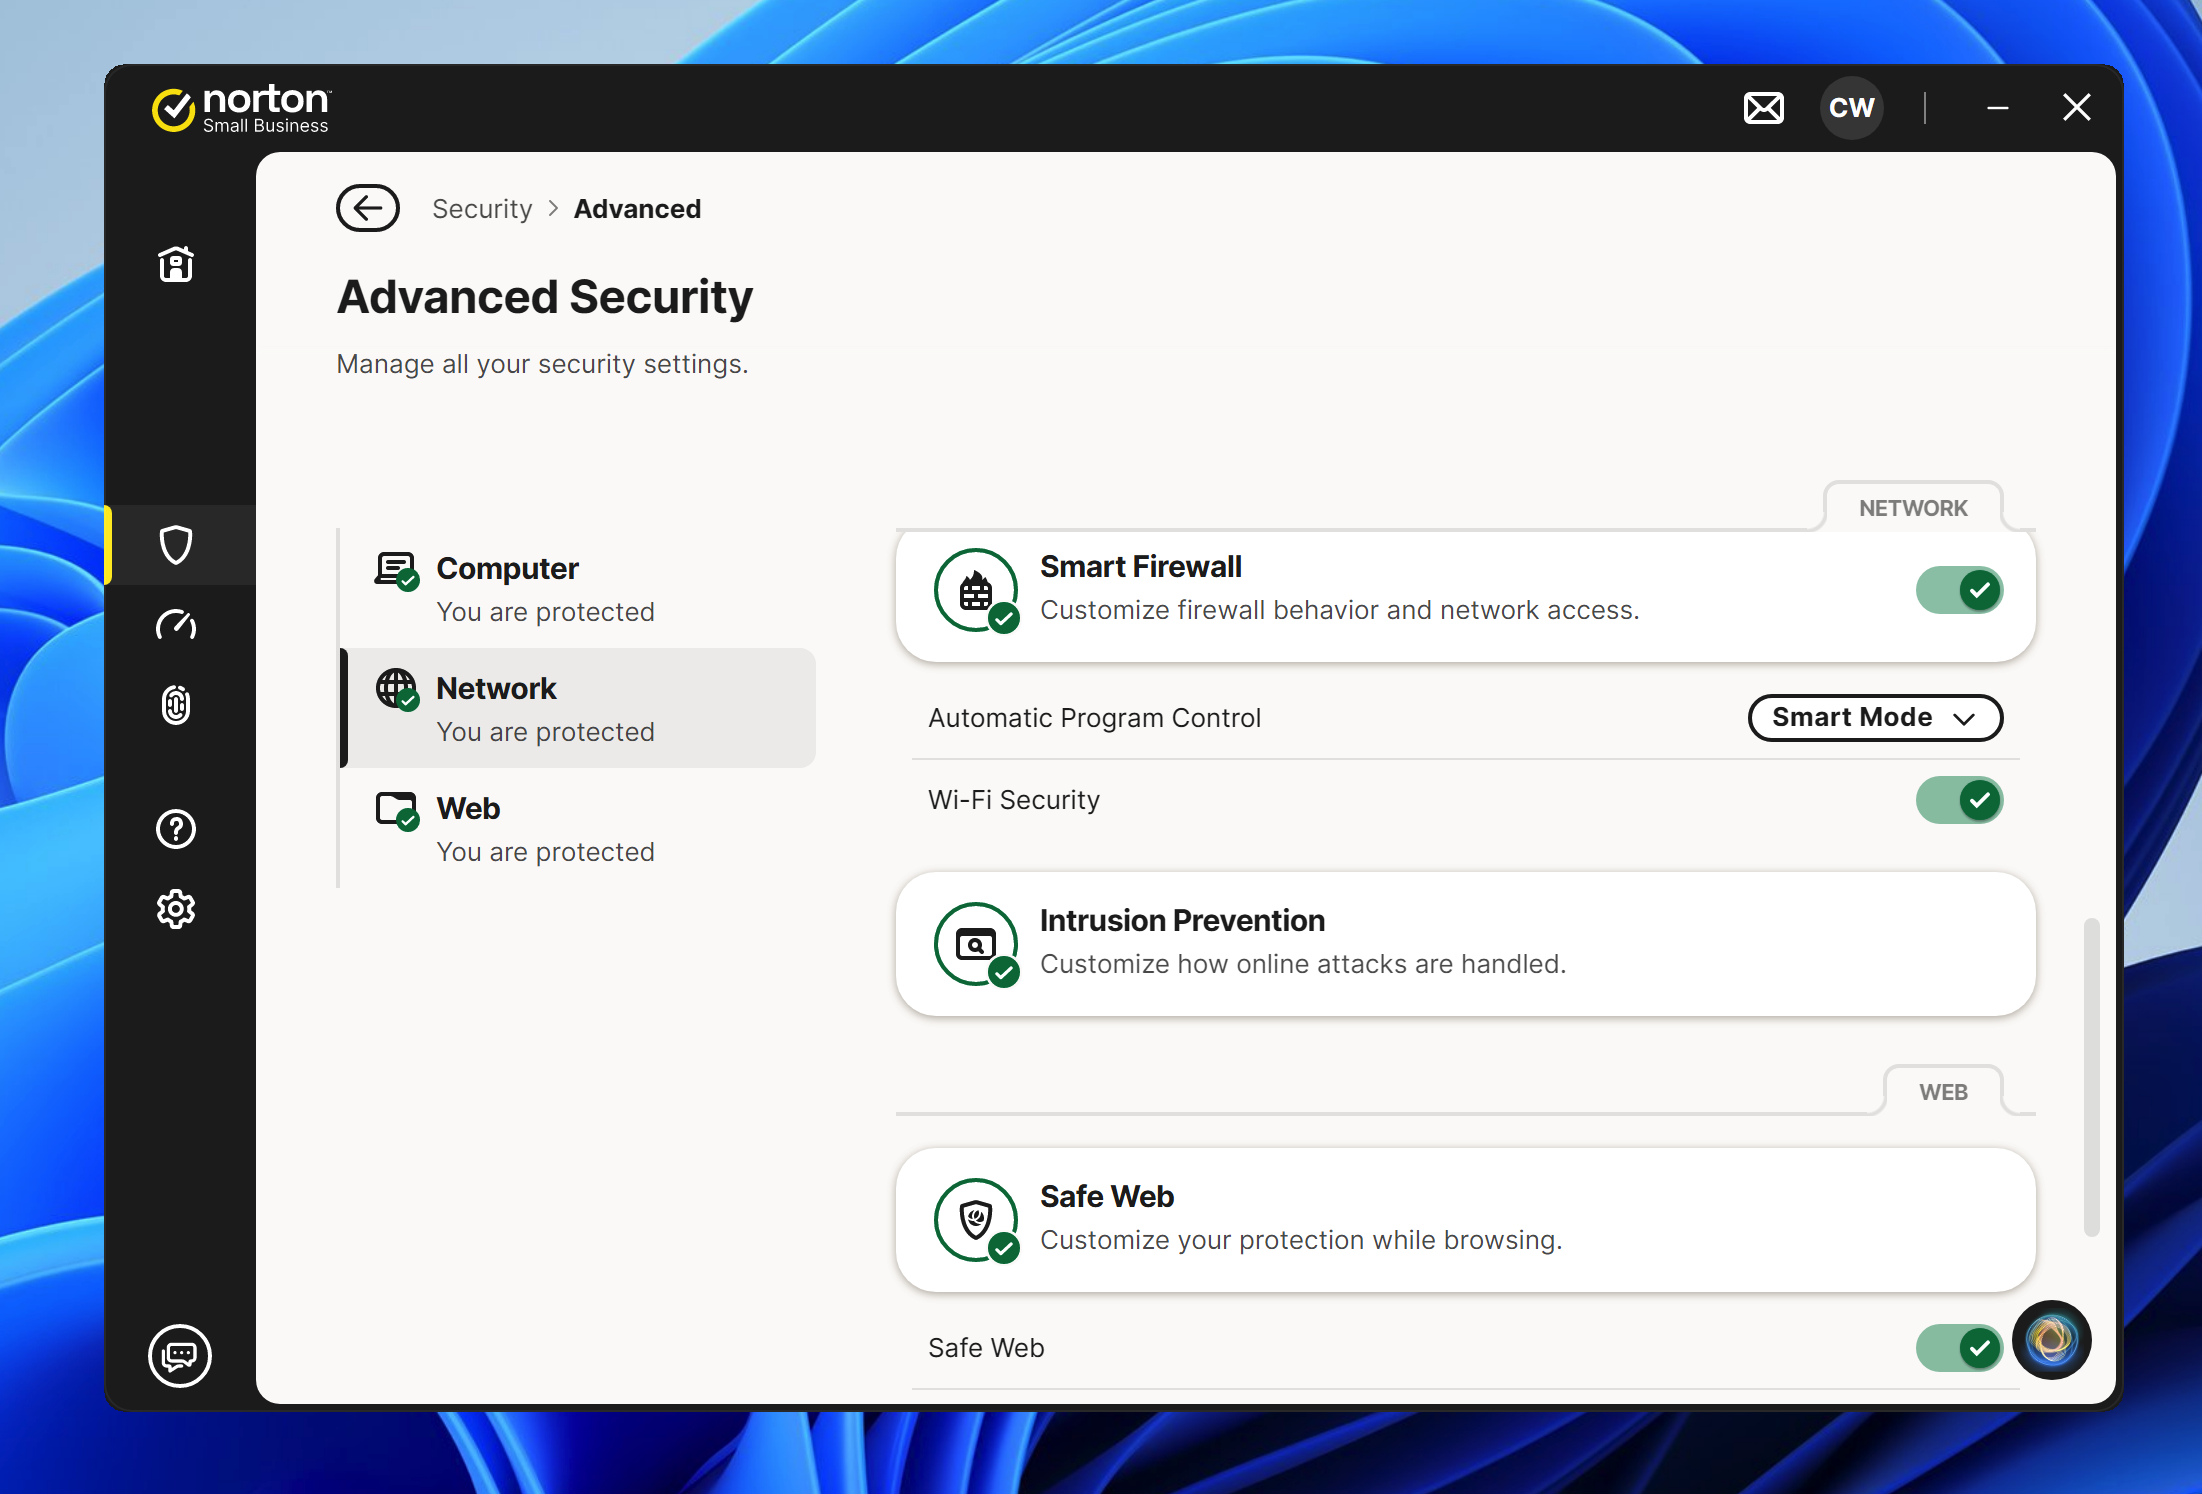The height and width of the screenshot is (1494, 2202).
Task: Open the chat support icon at bottom-left
Action: pos(180,1356)
